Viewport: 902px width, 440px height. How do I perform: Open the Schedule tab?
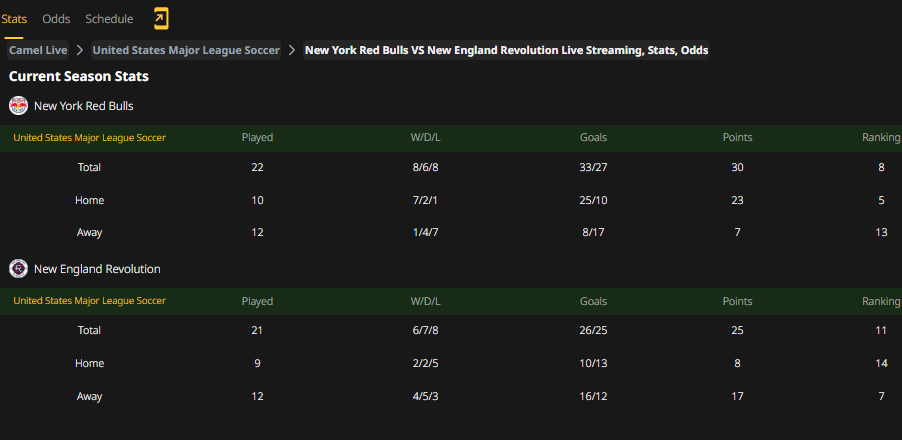[x=109, y=19]
